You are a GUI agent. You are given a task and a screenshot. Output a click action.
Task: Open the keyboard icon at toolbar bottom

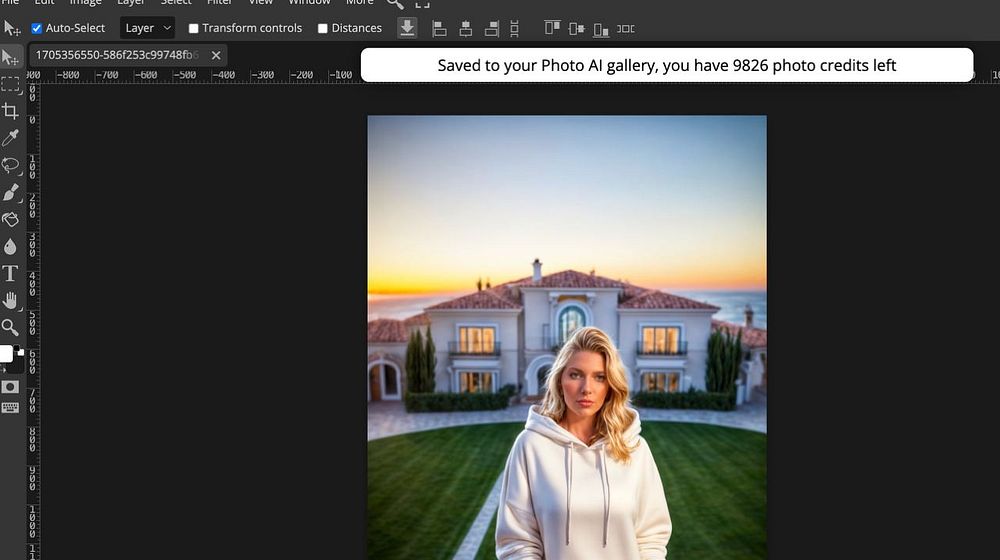coord(10,408)
